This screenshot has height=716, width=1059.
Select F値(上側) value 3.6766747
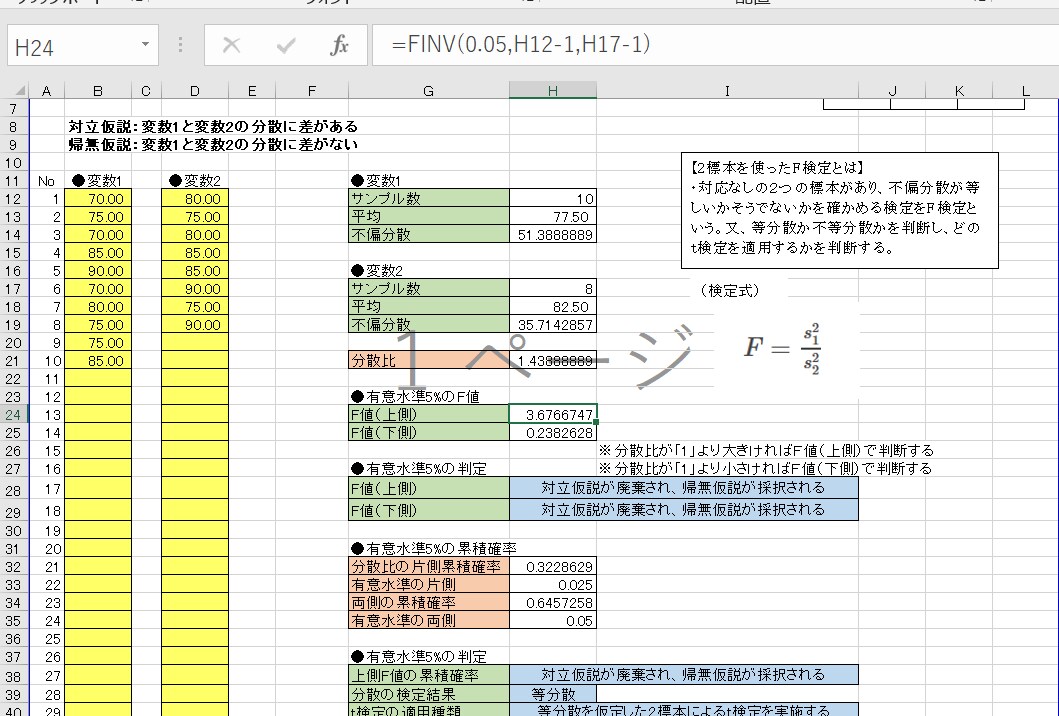click(552, 415)
